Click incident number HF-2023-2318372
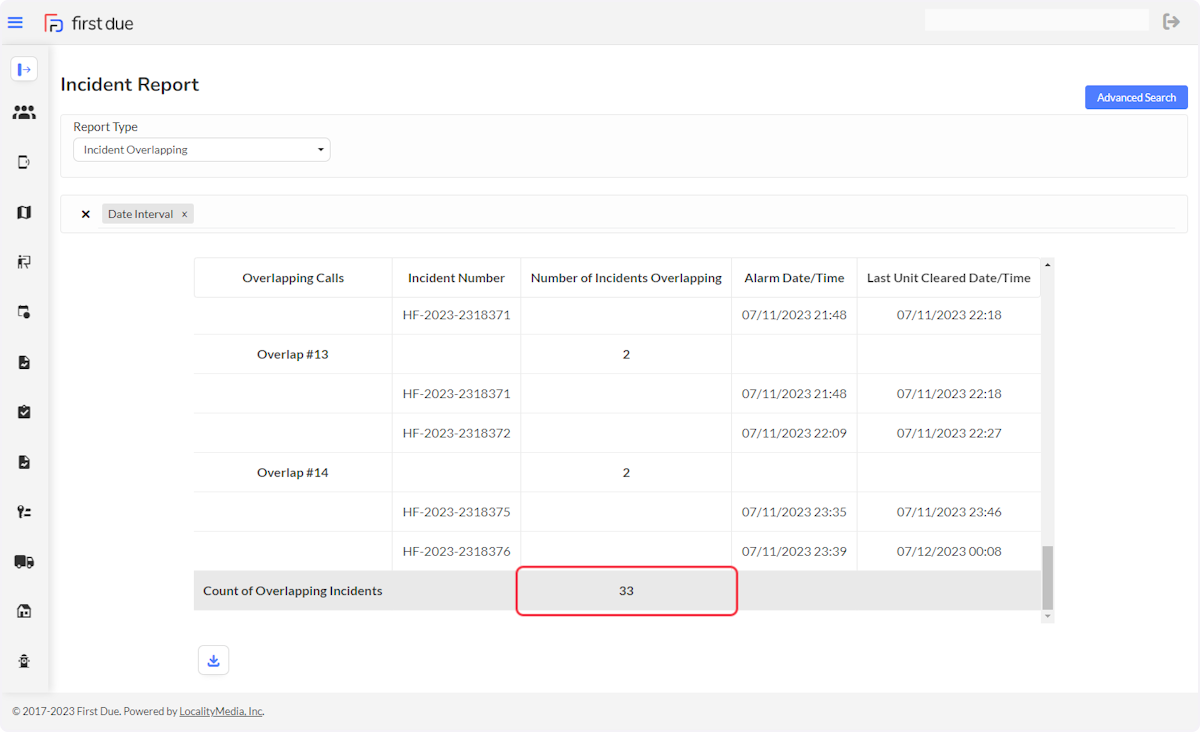Image resolution: width=1200 pixels, height=732 pixels. [x=456, y=433]
